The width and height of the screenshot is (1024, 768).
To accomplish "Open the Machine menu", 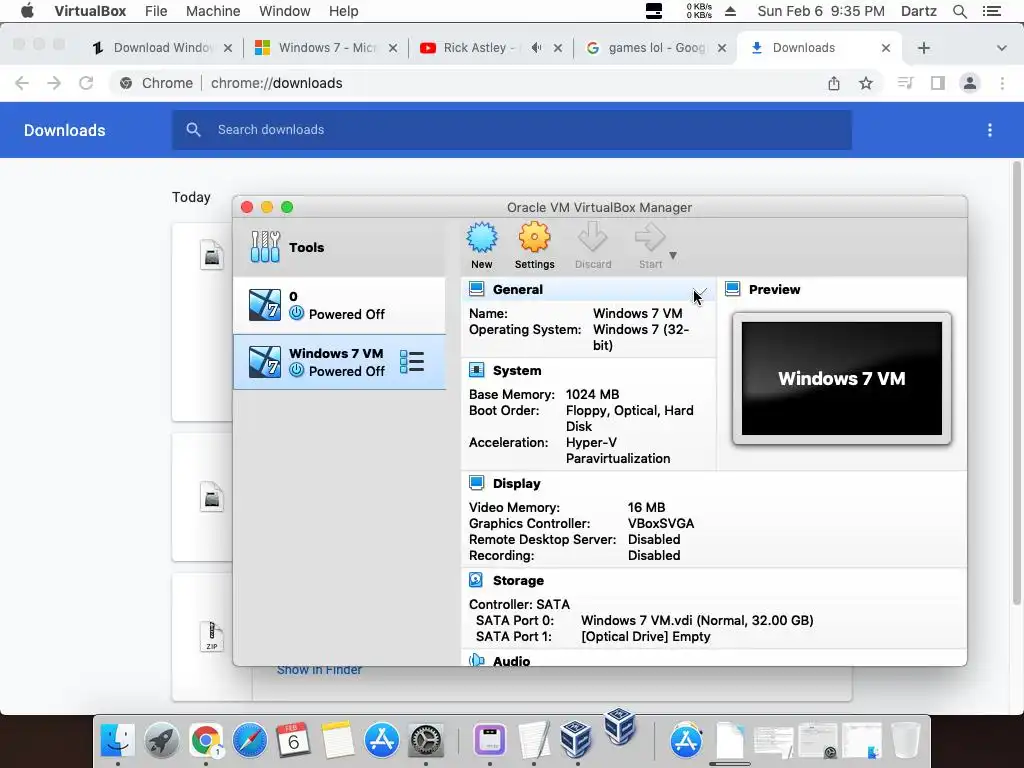I will point(213,11).
